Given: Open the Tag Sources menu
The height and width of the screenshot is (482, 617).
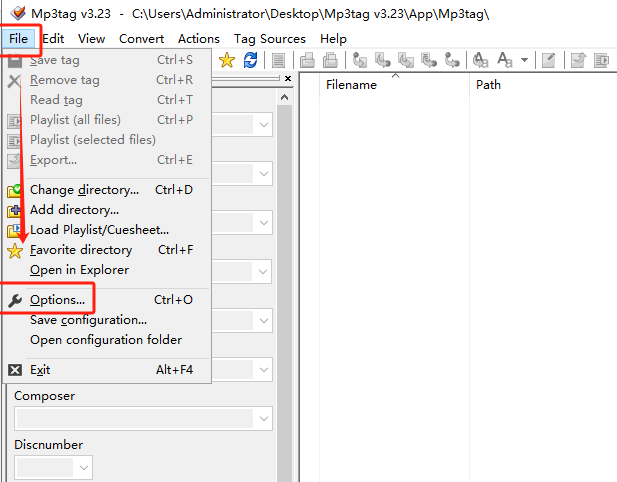Looking at the screenshot, I should [x=270, y=39].
